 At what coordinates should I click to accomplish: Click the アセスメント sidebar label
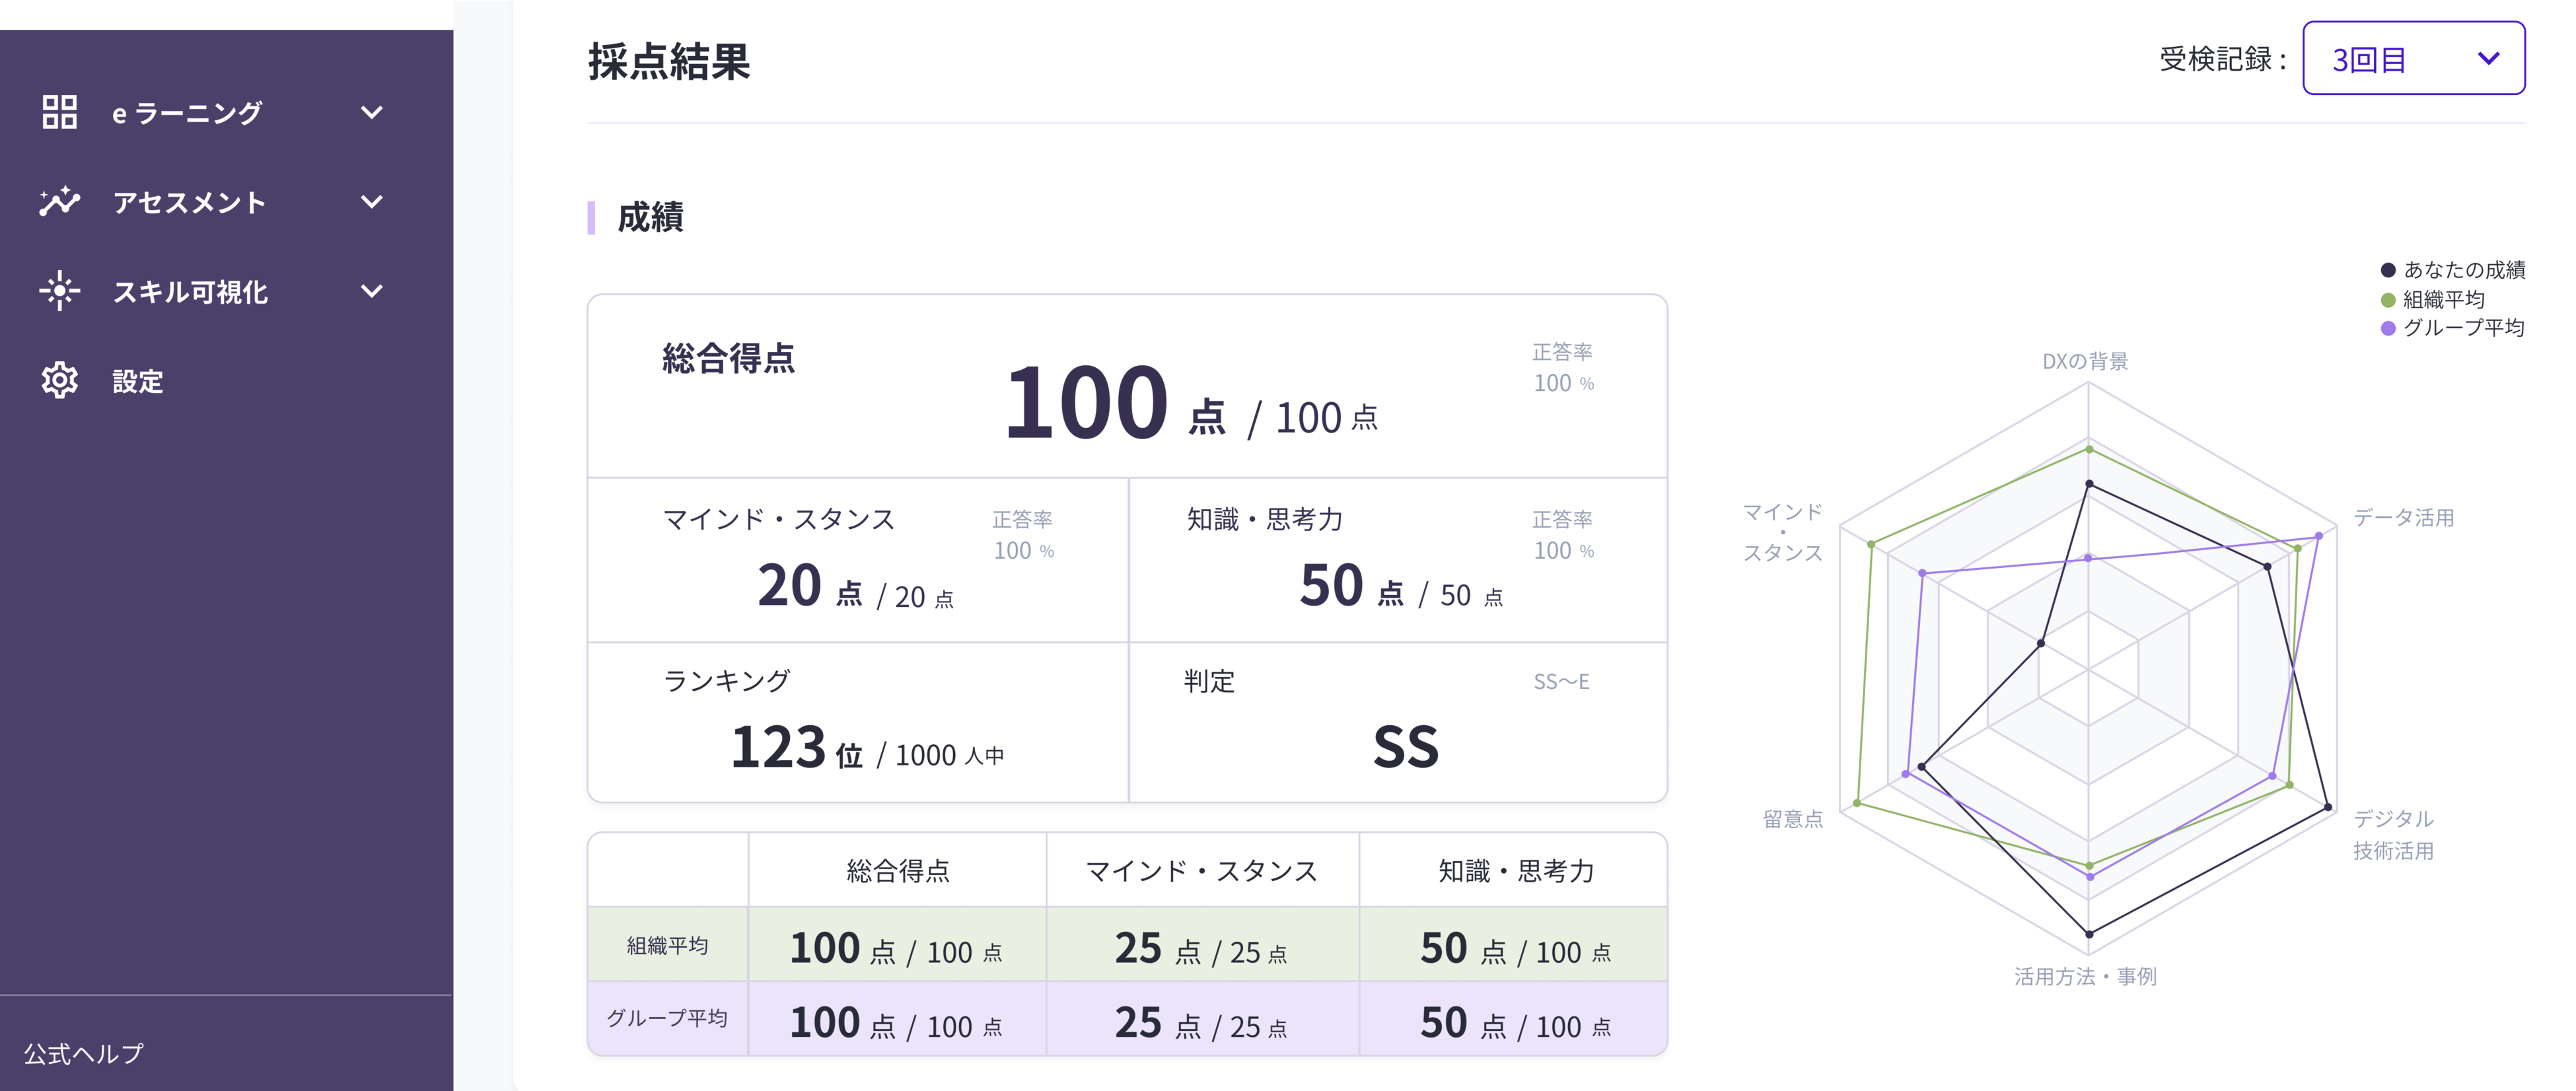[x=189, y=203]
